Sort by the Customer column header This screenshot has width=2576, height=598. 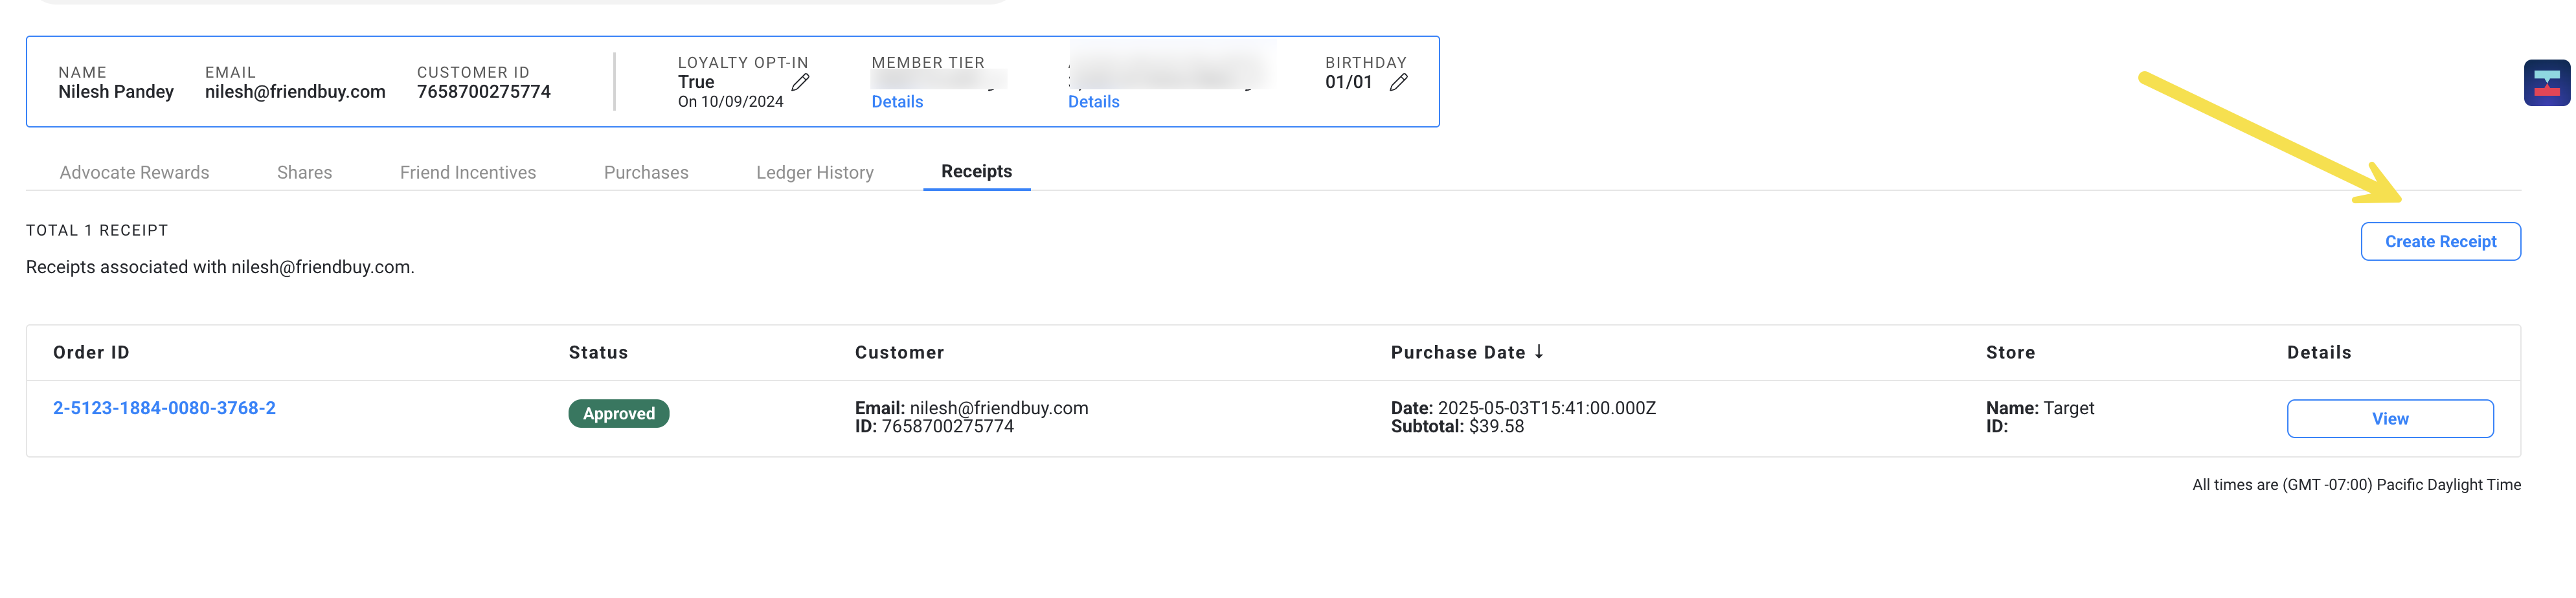point(899,352)
